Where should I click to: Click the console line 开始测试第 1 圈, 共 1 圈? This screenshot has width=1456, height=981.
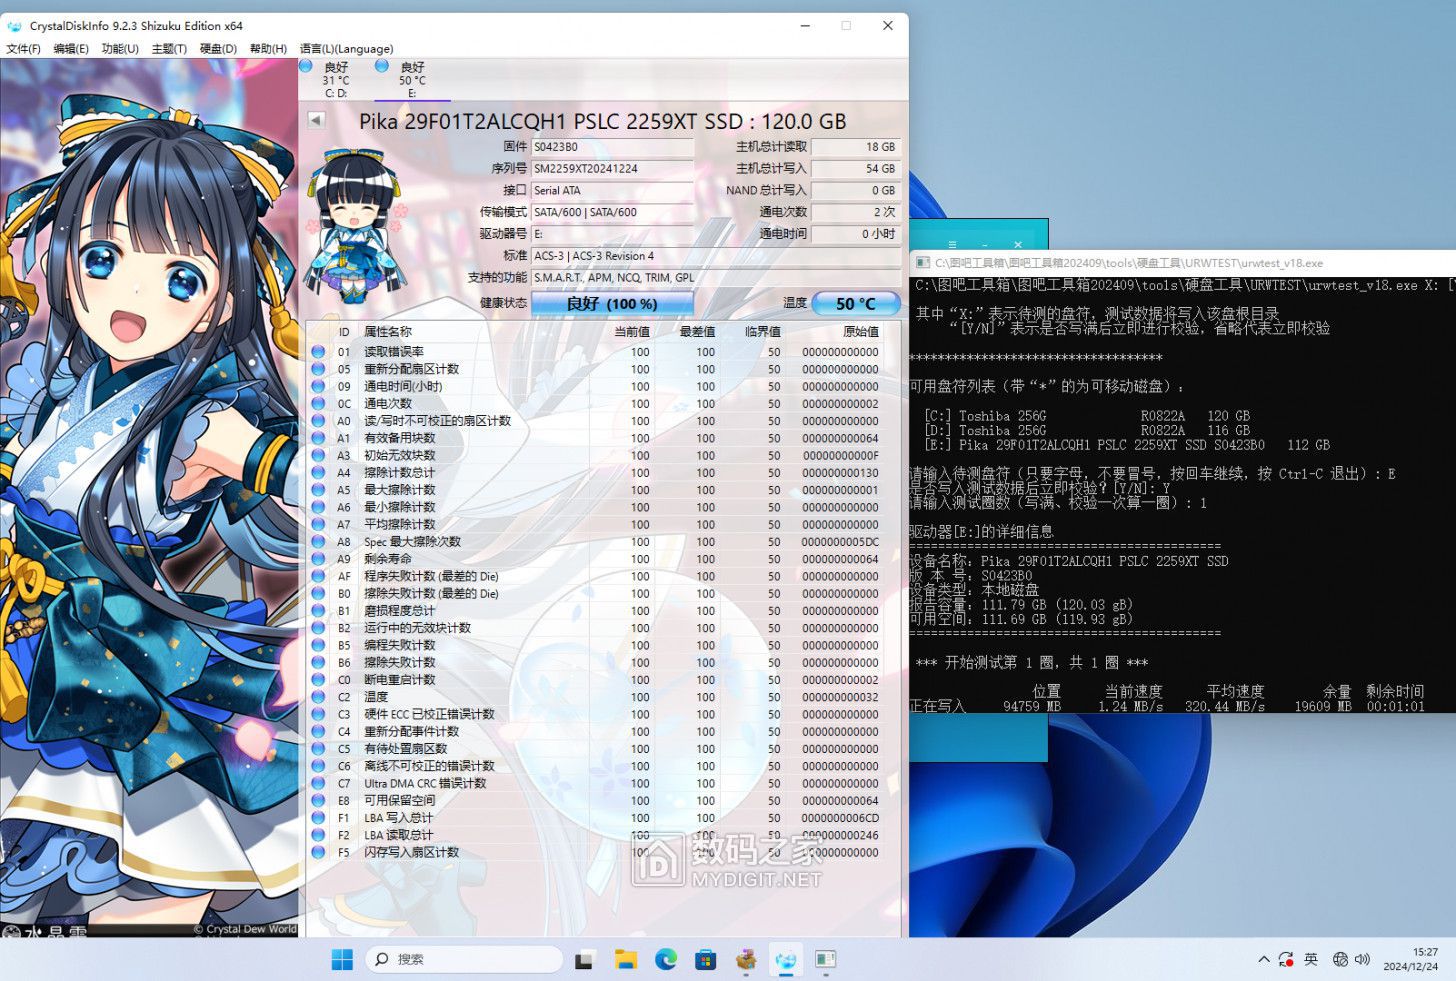pyautogui.click(x=1032, y=662)
